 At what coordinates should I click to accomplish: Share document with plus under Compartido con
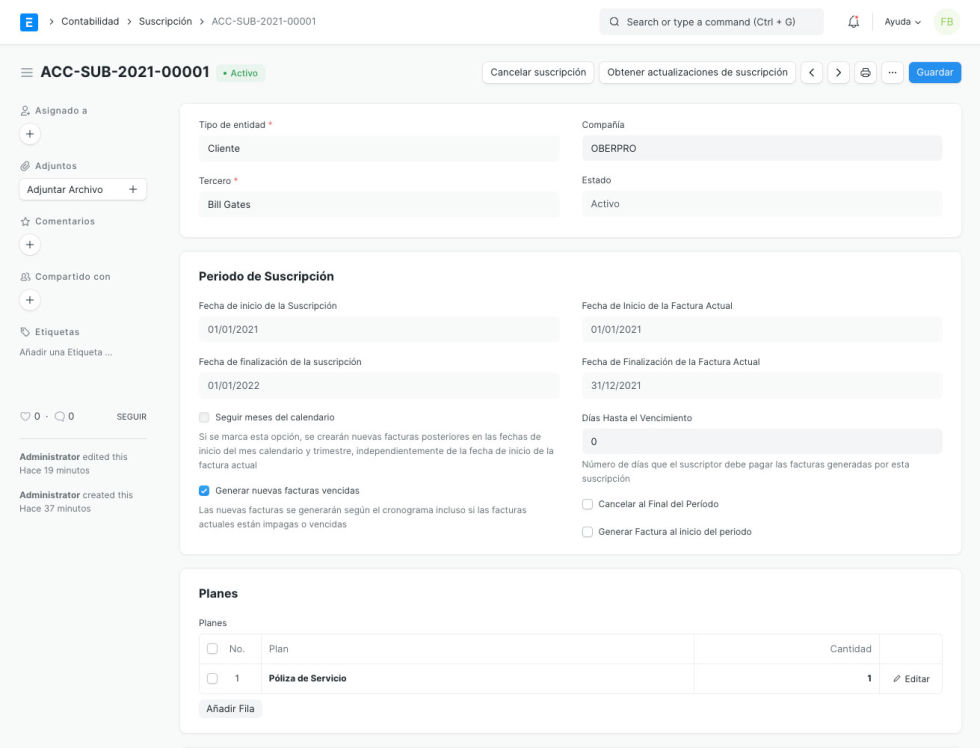[30, 300]
